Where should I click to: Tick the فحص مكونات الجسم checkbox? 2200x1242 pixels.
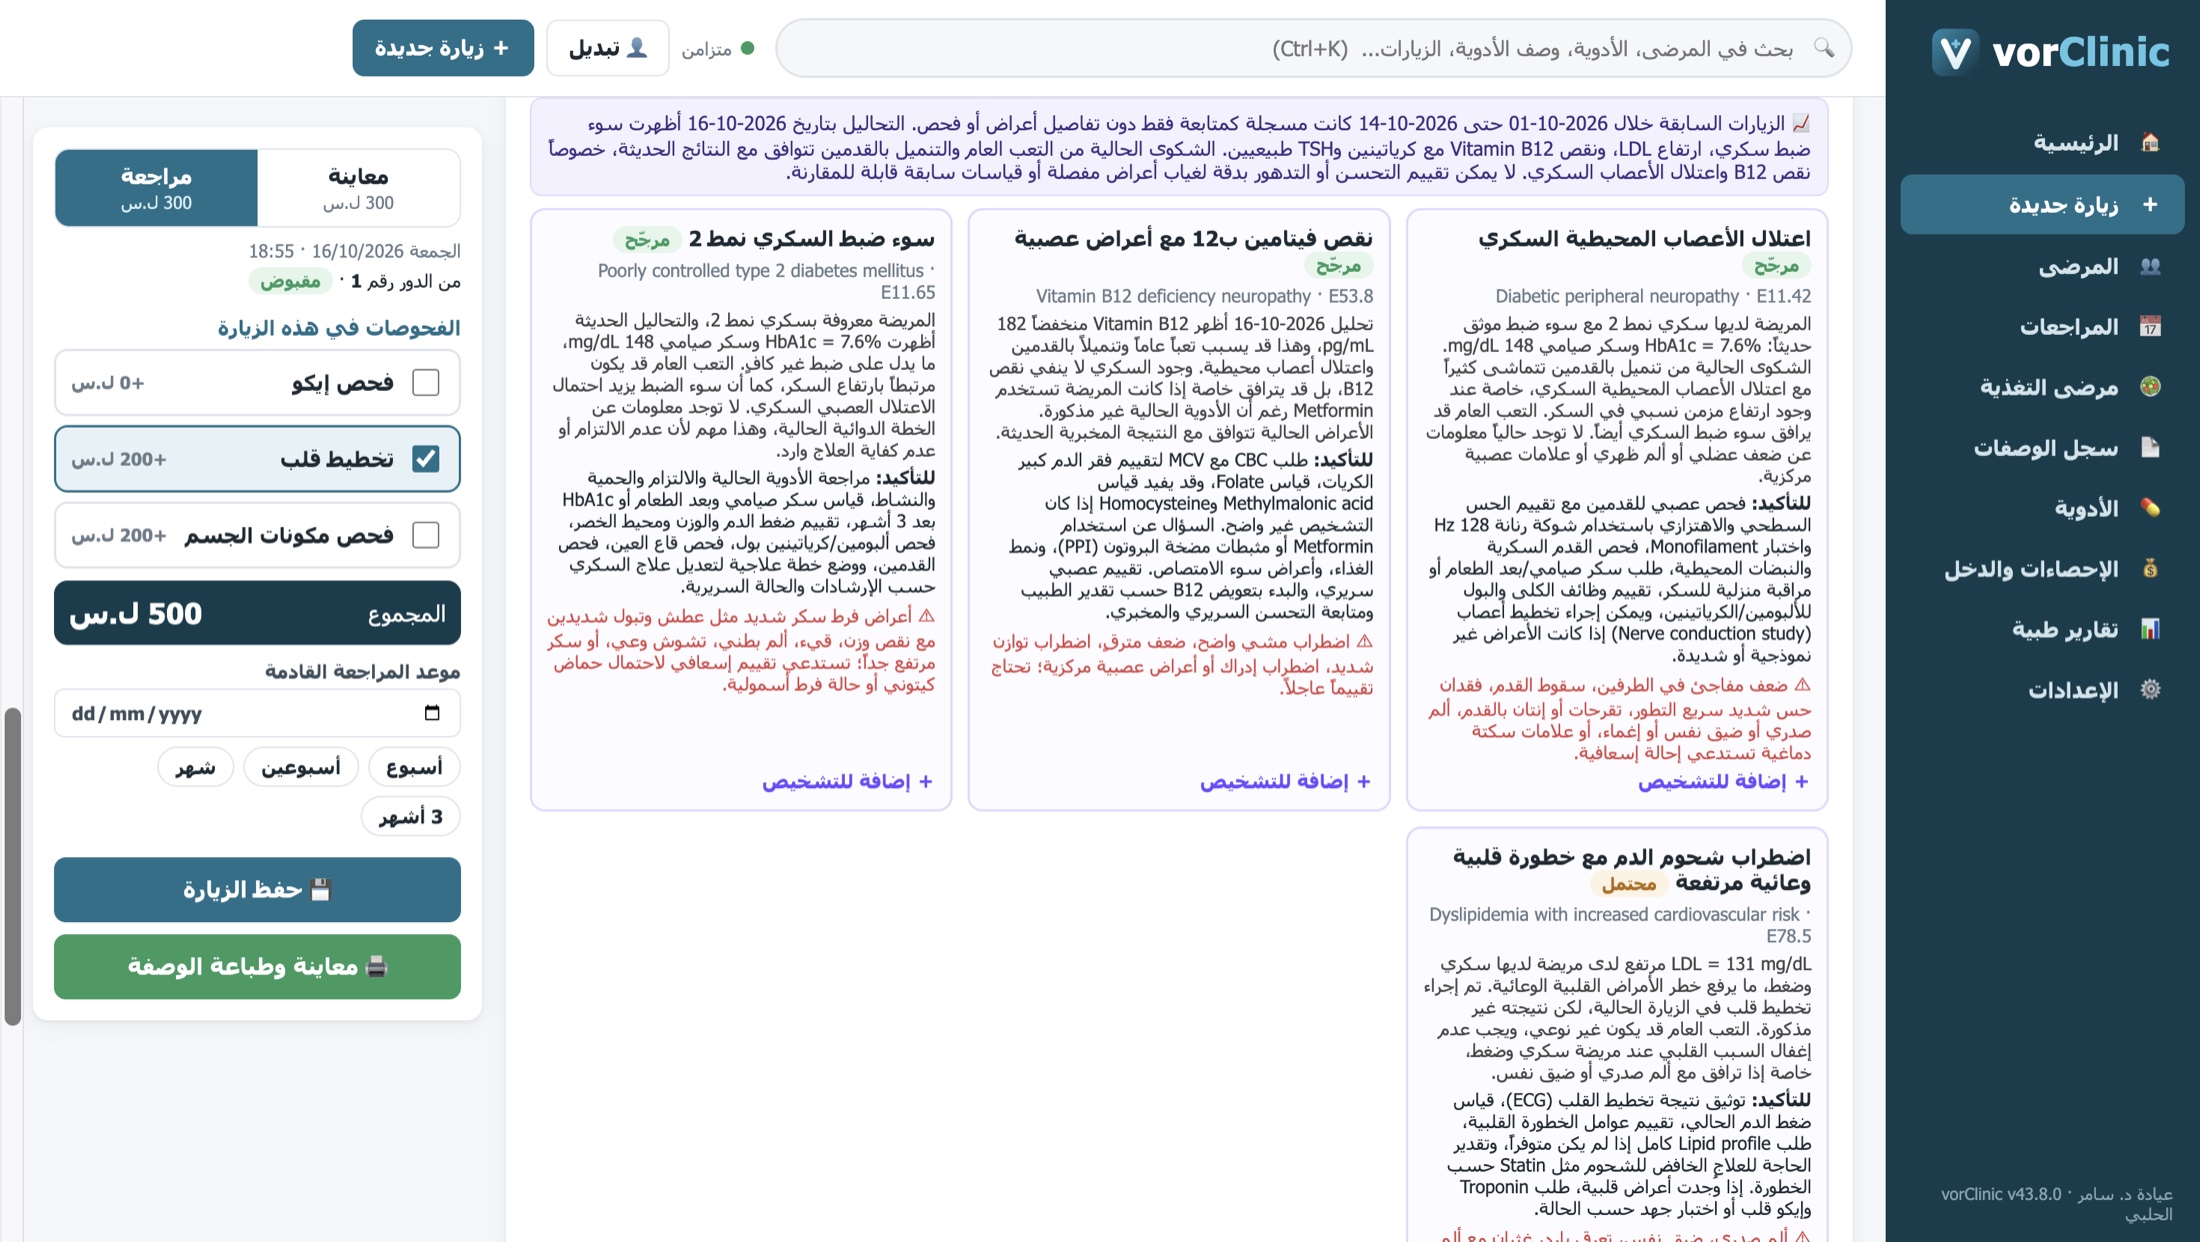(x=426, y=535)
